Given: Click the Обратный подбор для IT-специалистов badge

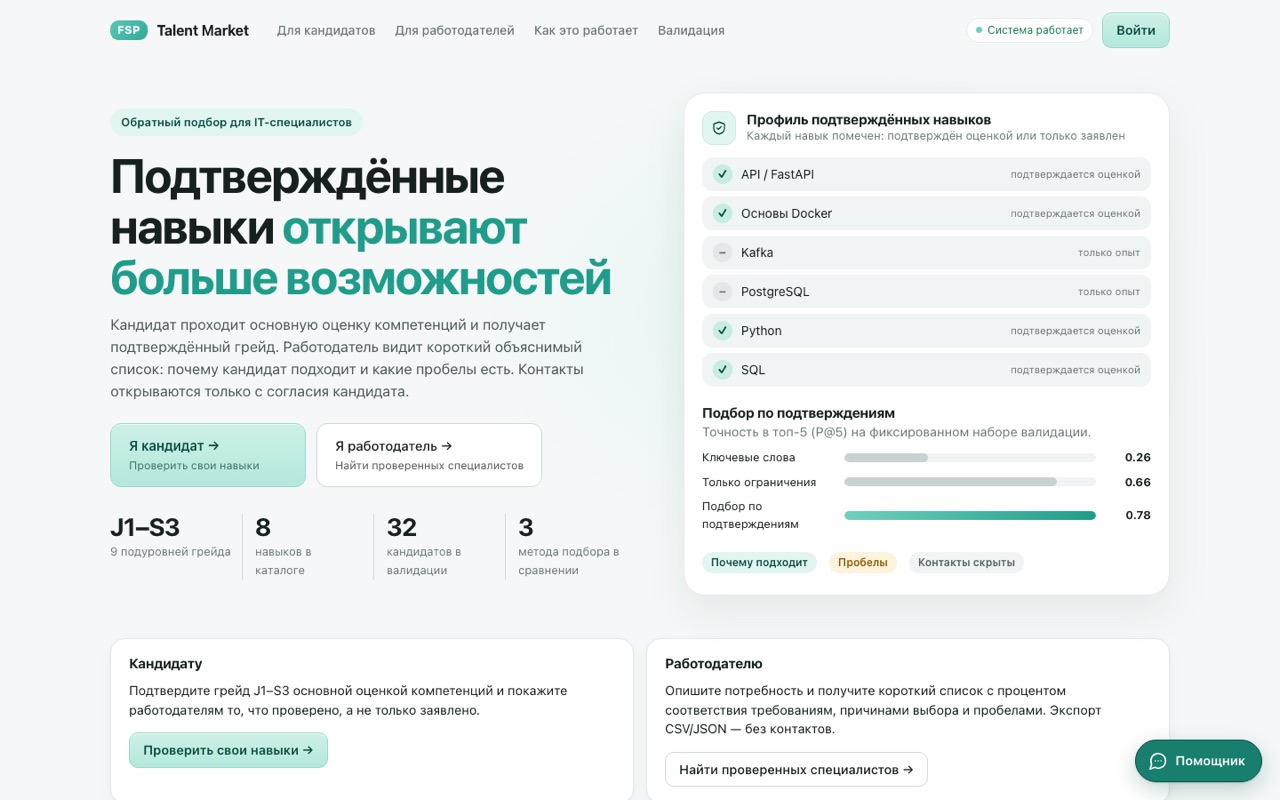Looking at the screenshot, I should [x=236, y=122].
